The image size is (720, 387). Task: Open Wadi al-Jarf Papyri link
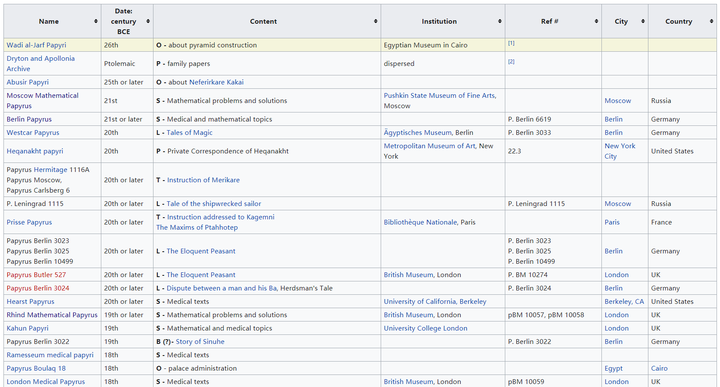(36, 45)
